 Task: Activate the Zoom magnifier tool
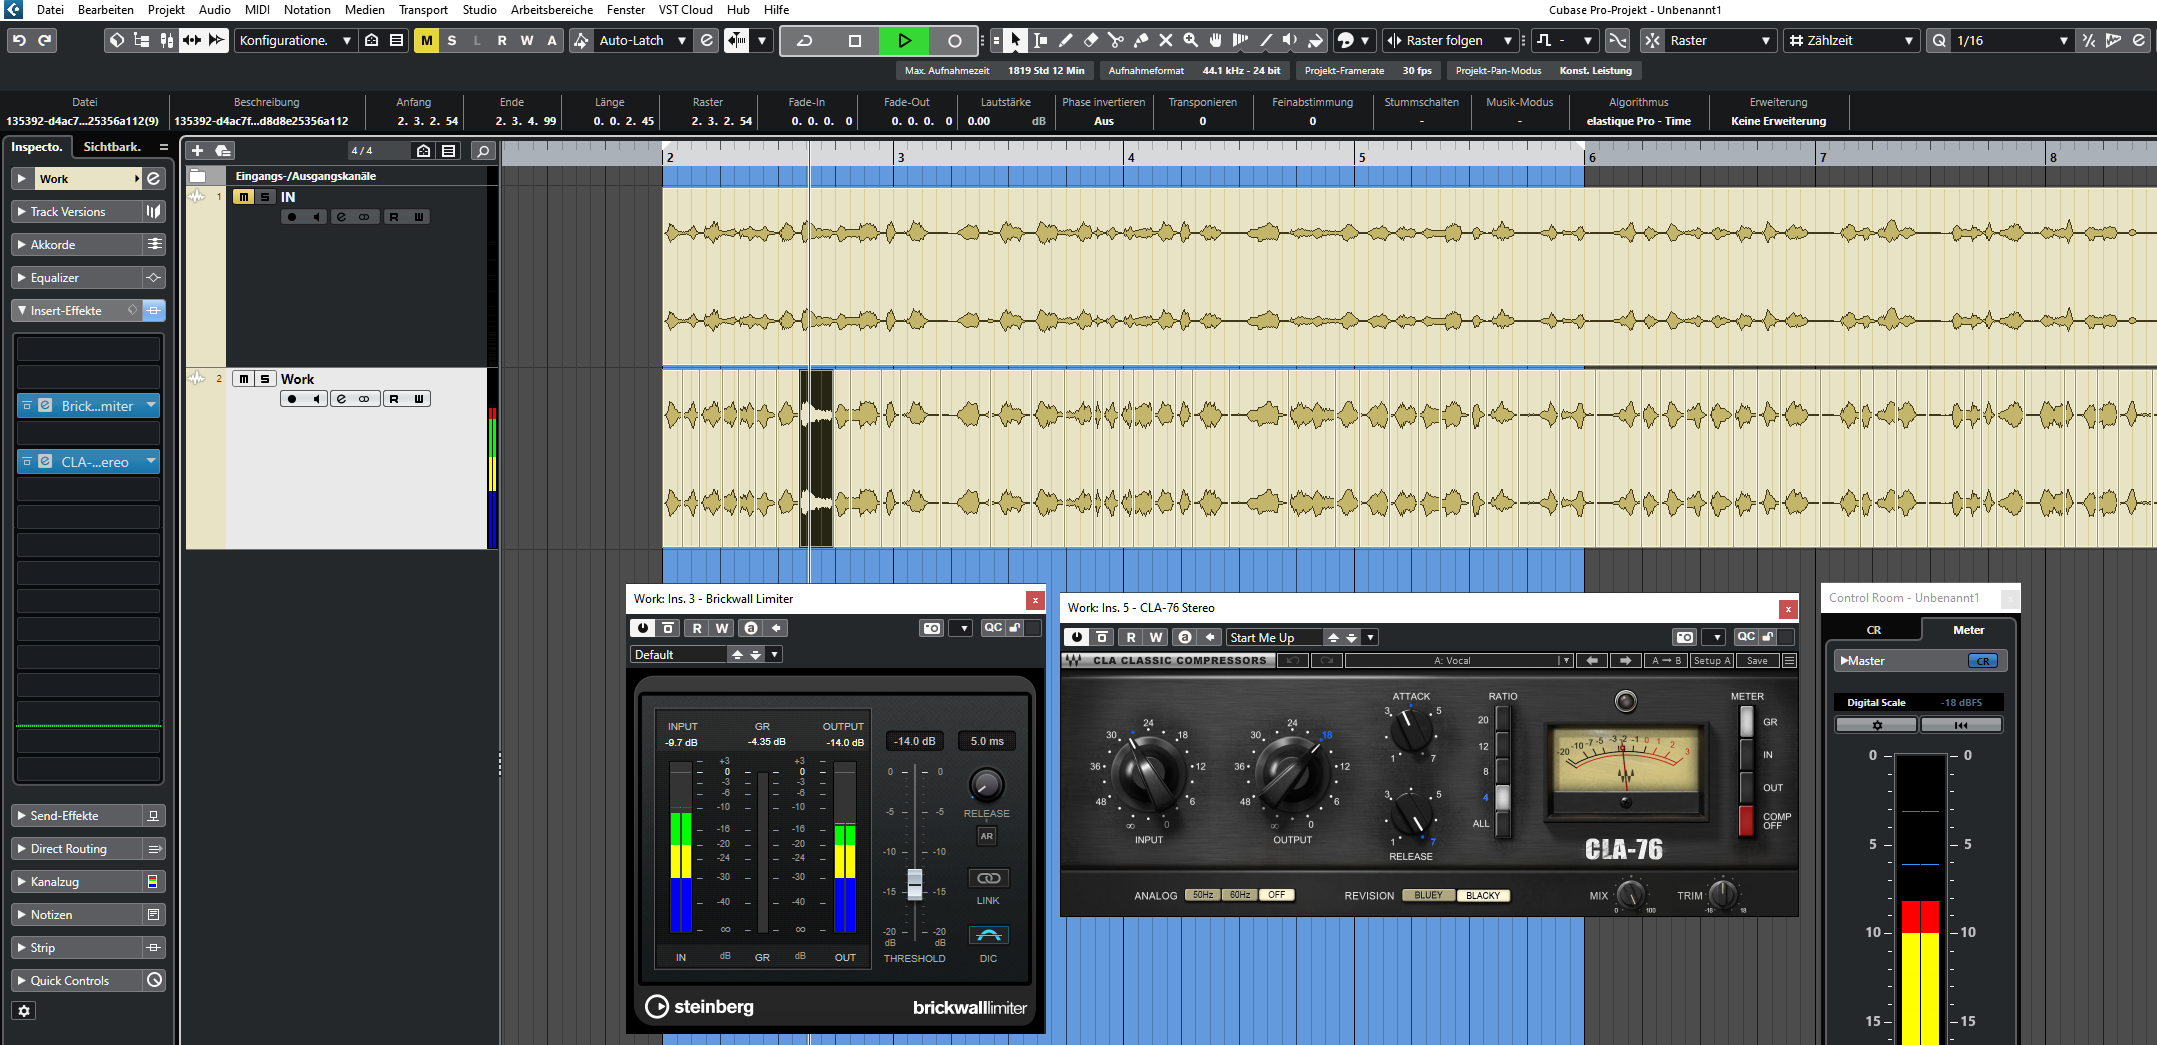click(x=1190, y=41)
